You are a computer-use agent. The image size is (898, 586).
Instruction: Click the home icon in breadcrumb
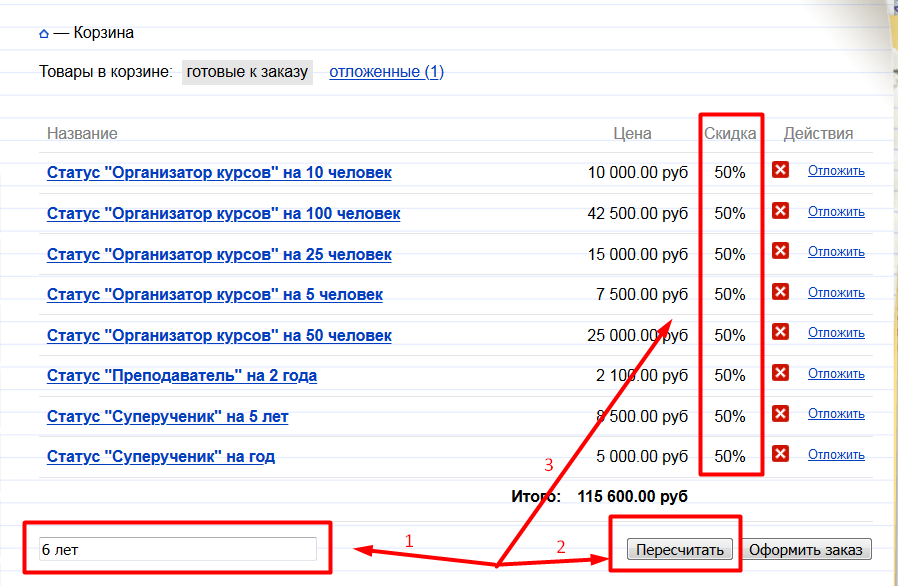click(x=43, y=33)
